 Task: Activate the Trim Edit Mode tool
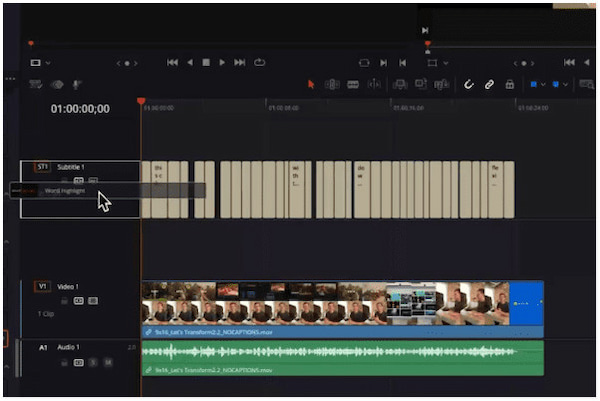332,85
